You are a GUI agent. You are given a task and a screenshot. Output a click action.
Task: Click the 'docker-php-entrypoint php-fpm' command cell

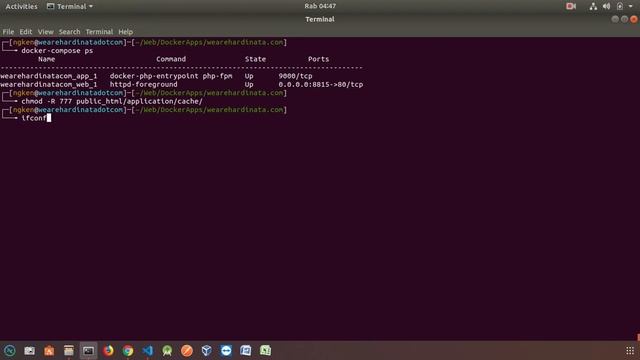coord(171,76)
